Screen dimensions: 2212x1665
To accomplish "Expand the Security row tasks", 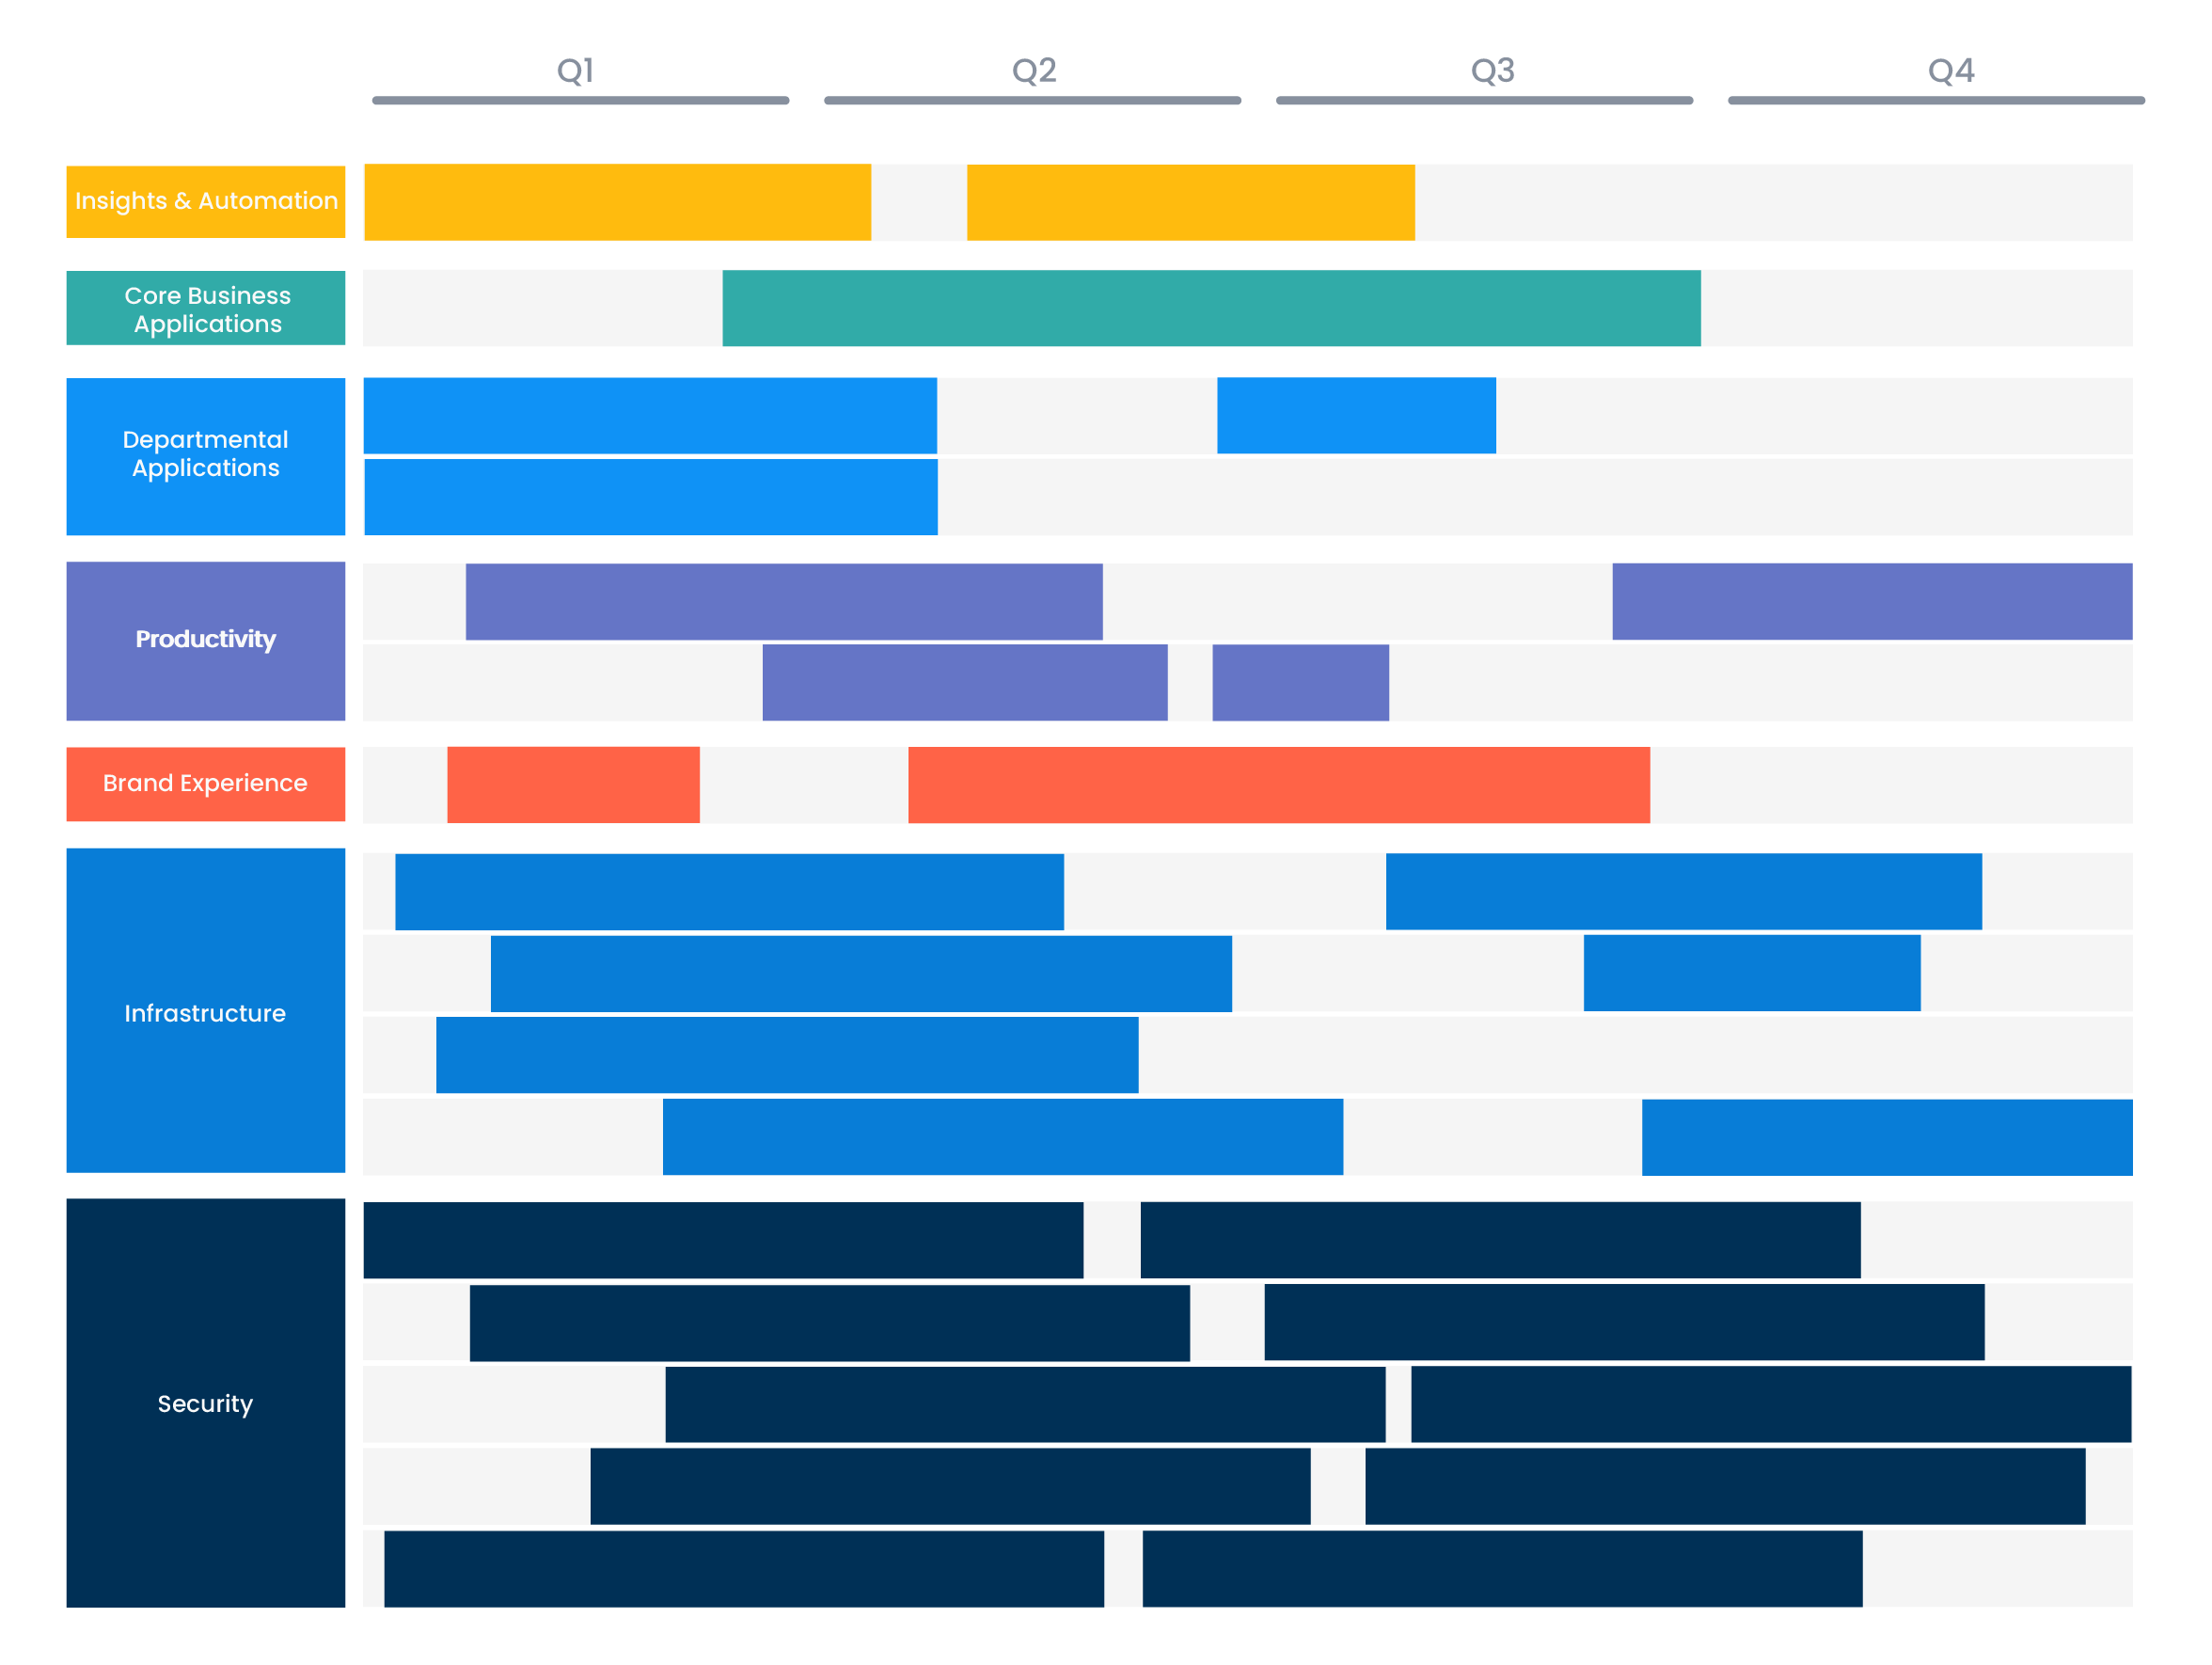I will coord(203,1450).
